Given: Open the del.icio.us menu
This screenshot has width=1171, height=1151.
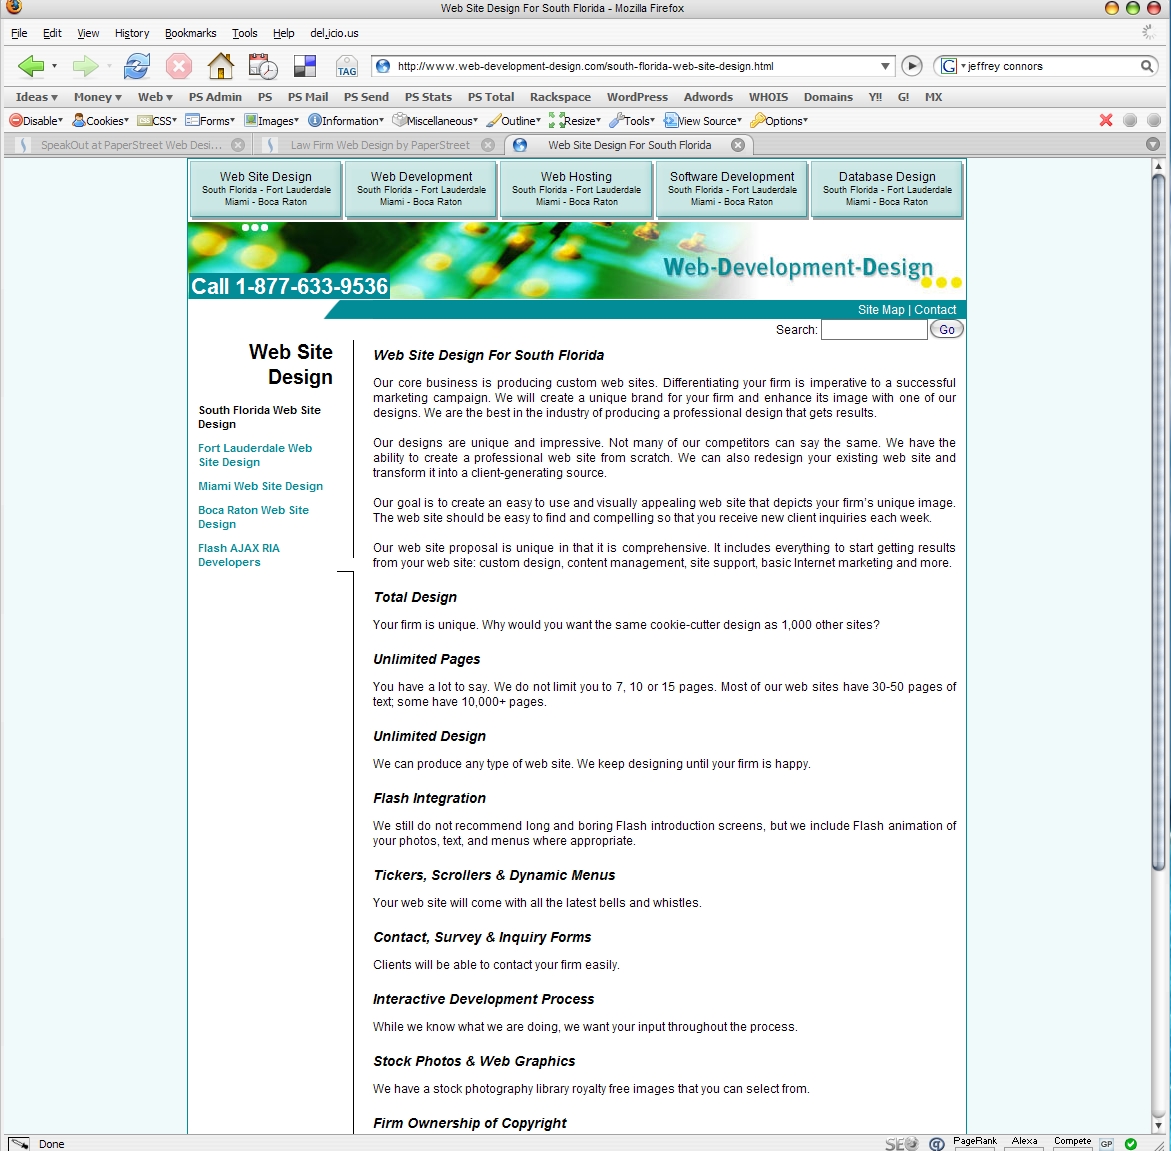Looking at the screenshot, I should (x=334, y=33).
